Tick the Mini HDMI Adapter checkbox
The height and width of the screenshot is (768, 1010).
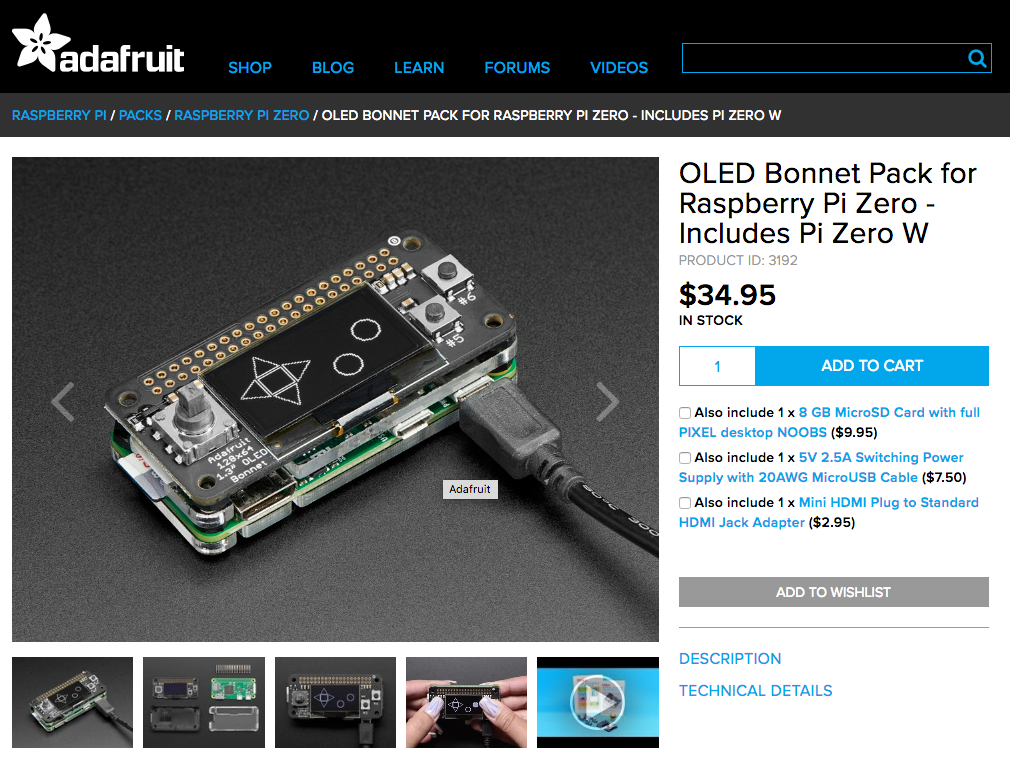pos(685,503)
